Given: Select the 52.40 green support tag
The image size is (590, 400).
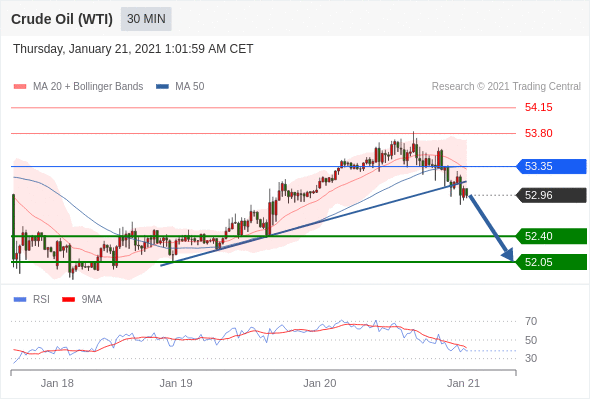Looking at the screenshot, I should (x=551, y=236).
